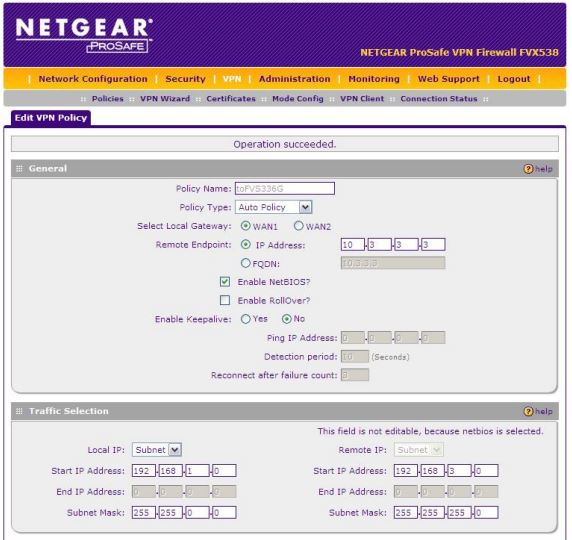572x540 pixels.
Task: Go to the Policies submenu
Action: click(108, 99)
